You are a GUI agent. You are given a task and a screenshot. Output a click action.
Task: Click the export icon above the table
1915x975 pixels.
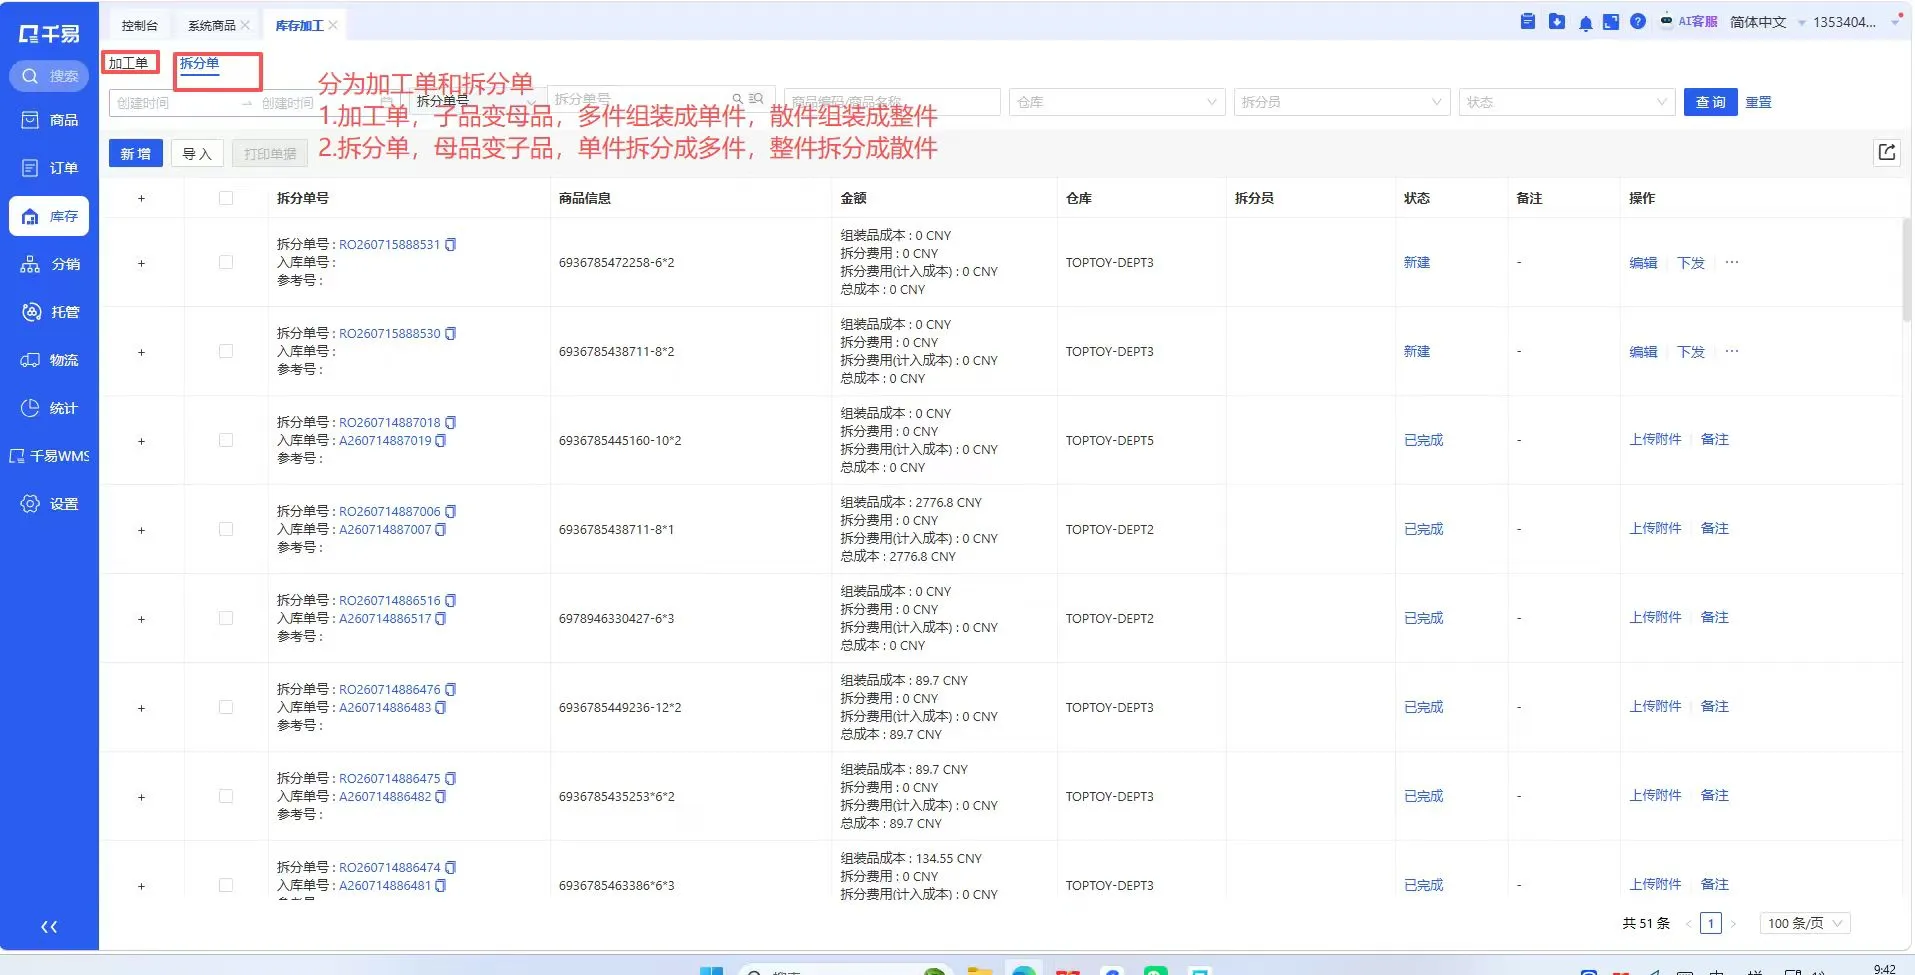[1887, 152]
